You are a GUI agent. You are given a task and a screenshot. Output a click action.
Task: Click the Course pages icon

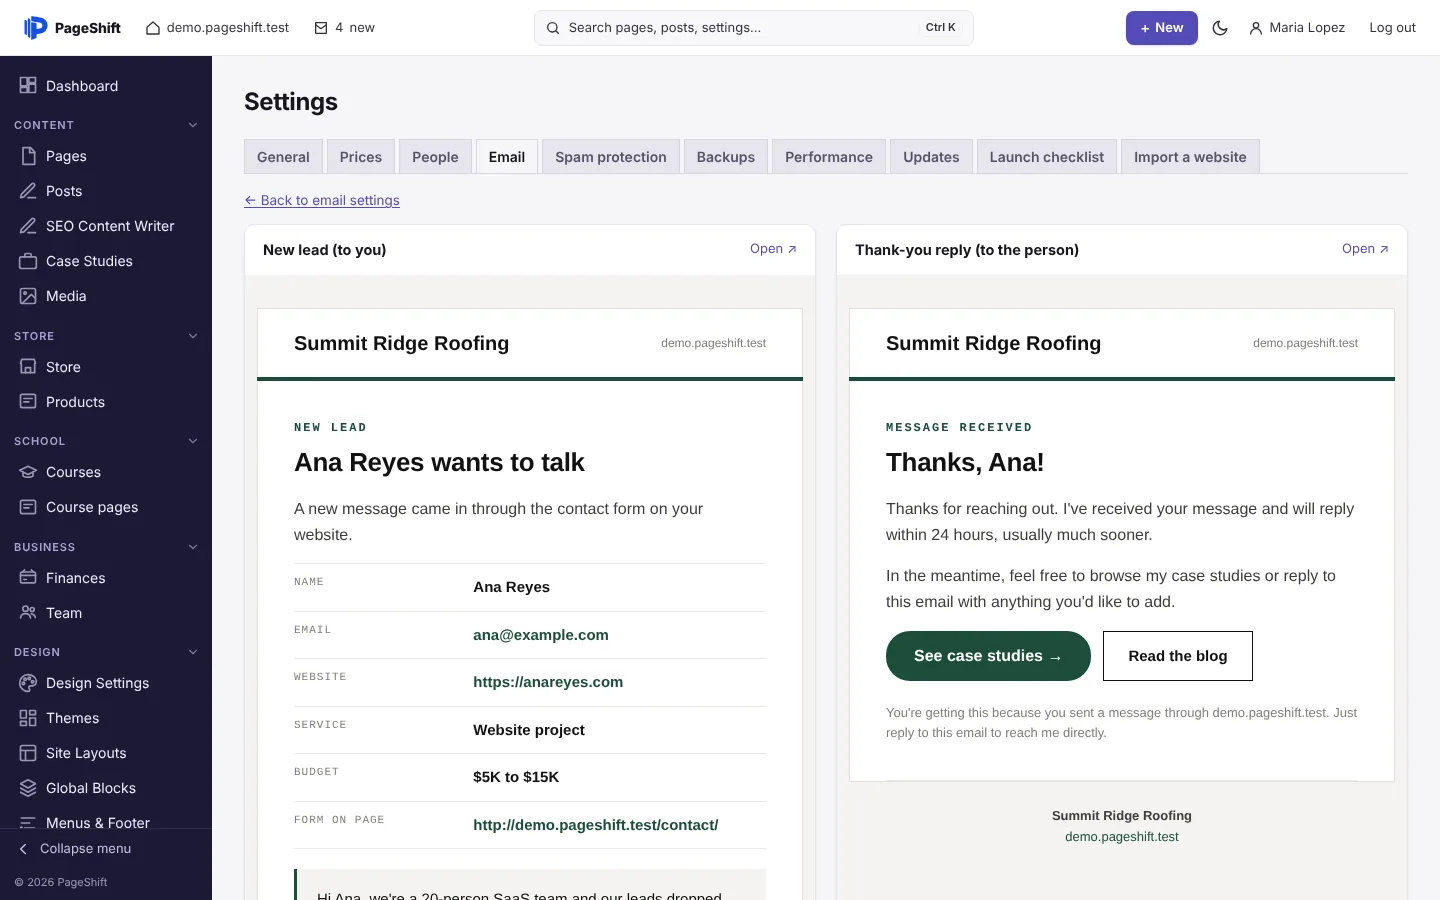(28, 507)
